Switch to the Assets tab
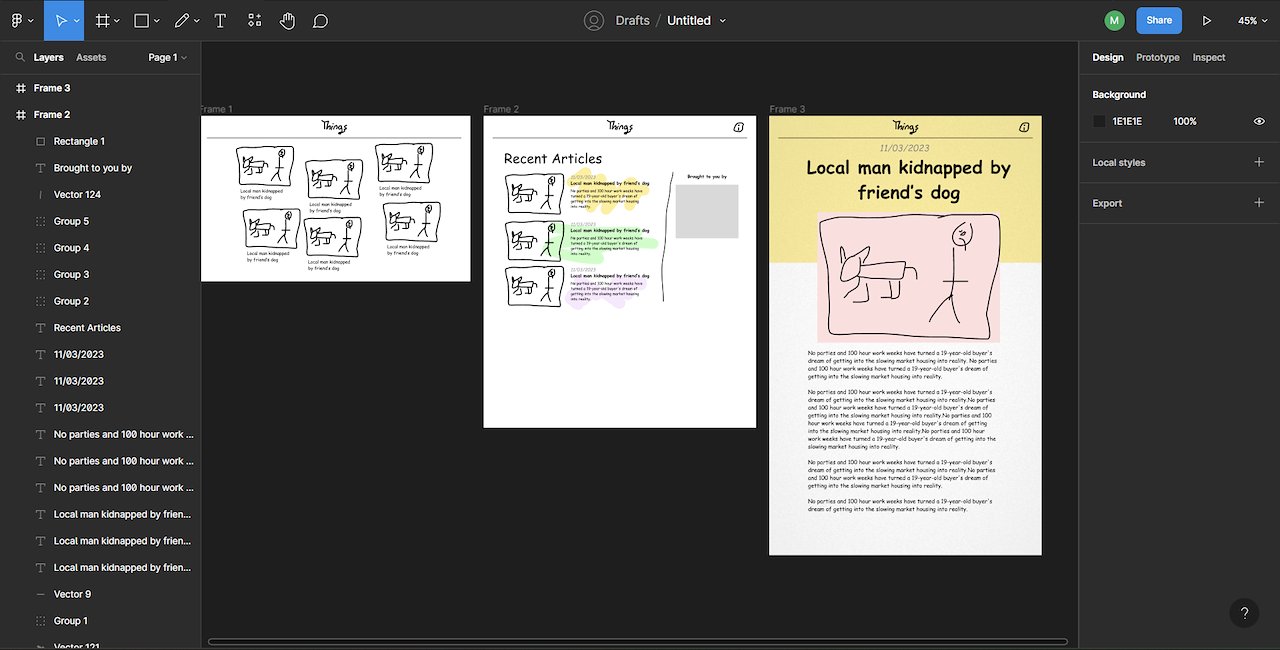Screen dimensions: 1280x650 pyautogui.click(x=91, y=57)
